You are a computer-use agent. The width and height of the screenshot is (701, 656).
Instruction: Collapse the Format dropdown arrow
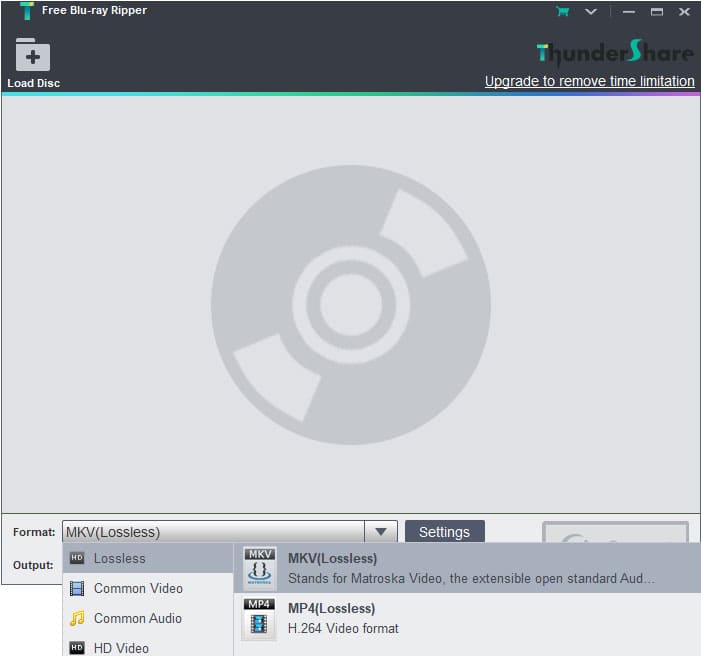[x=381, y=532]
